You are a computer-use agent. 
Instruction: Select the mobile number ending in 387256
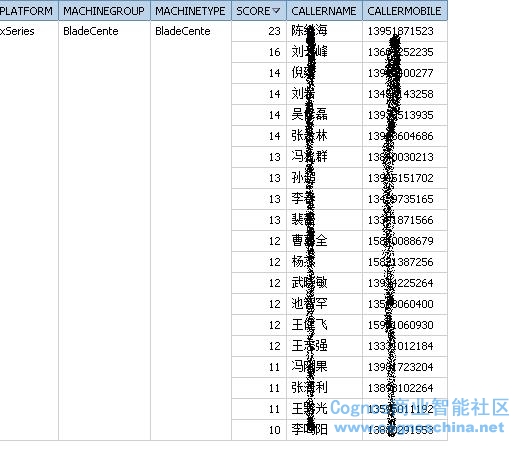(400, 262)
